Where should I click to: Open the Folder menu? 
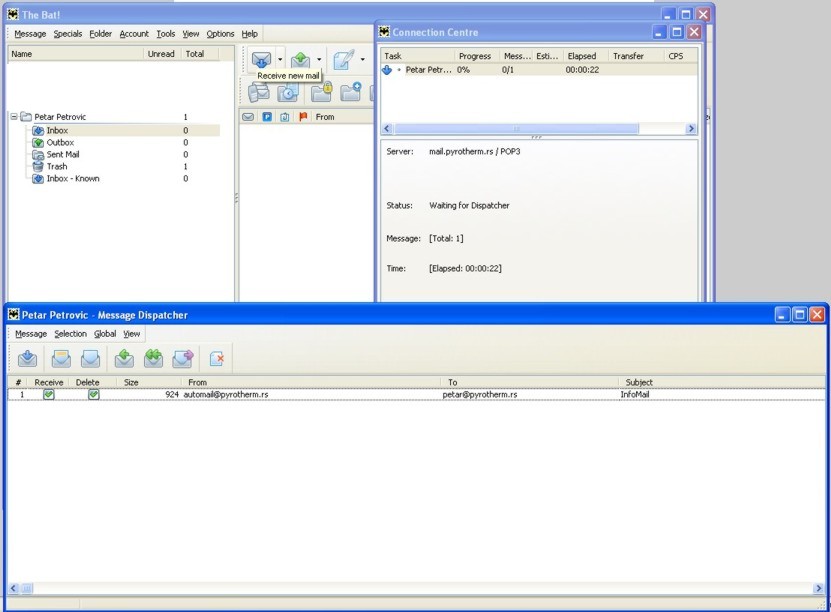click(101, 33)
